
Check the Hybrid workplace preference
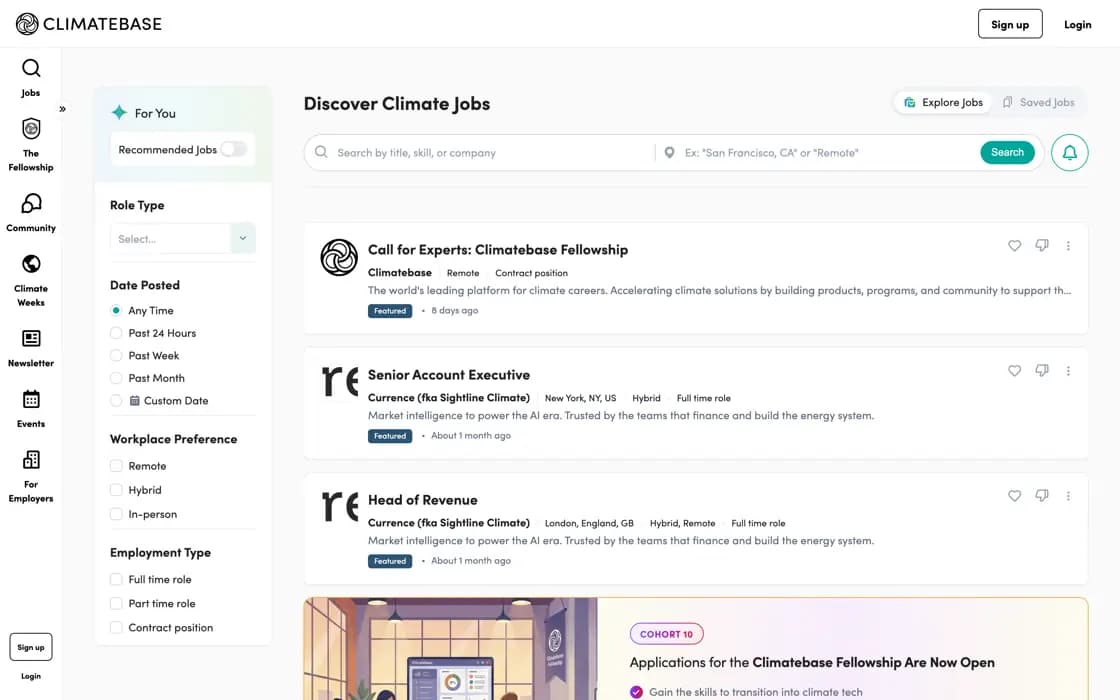[116, 490]
